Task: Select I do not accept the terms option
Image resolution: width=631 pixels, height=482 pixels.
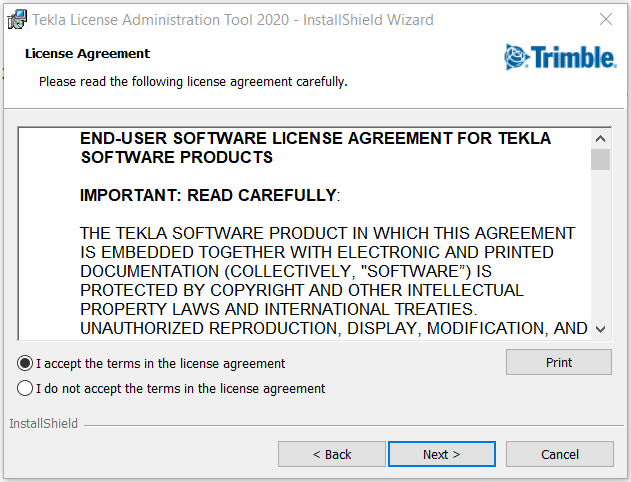Action: tap(25, 389)
